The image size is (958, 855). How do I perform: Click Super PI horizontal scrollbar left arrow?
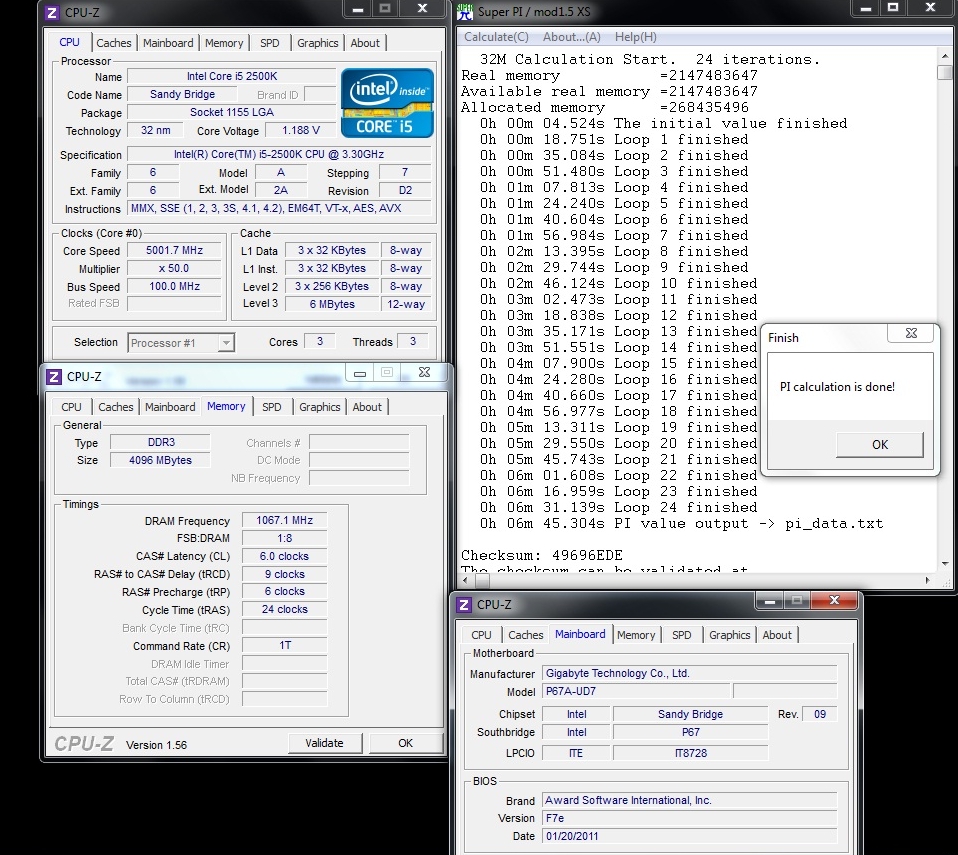pyautogui.click(x=467, y=580)
